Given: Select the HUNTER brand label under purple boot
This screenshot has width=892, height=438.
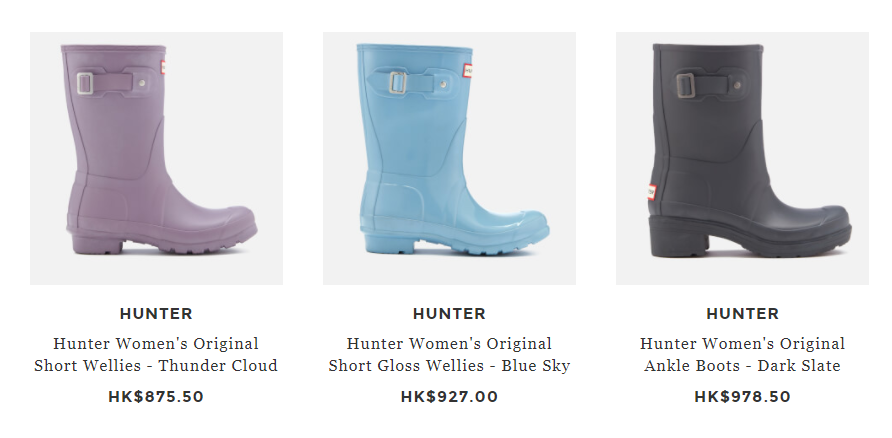Looking at the screenshot, I should 156,313.
